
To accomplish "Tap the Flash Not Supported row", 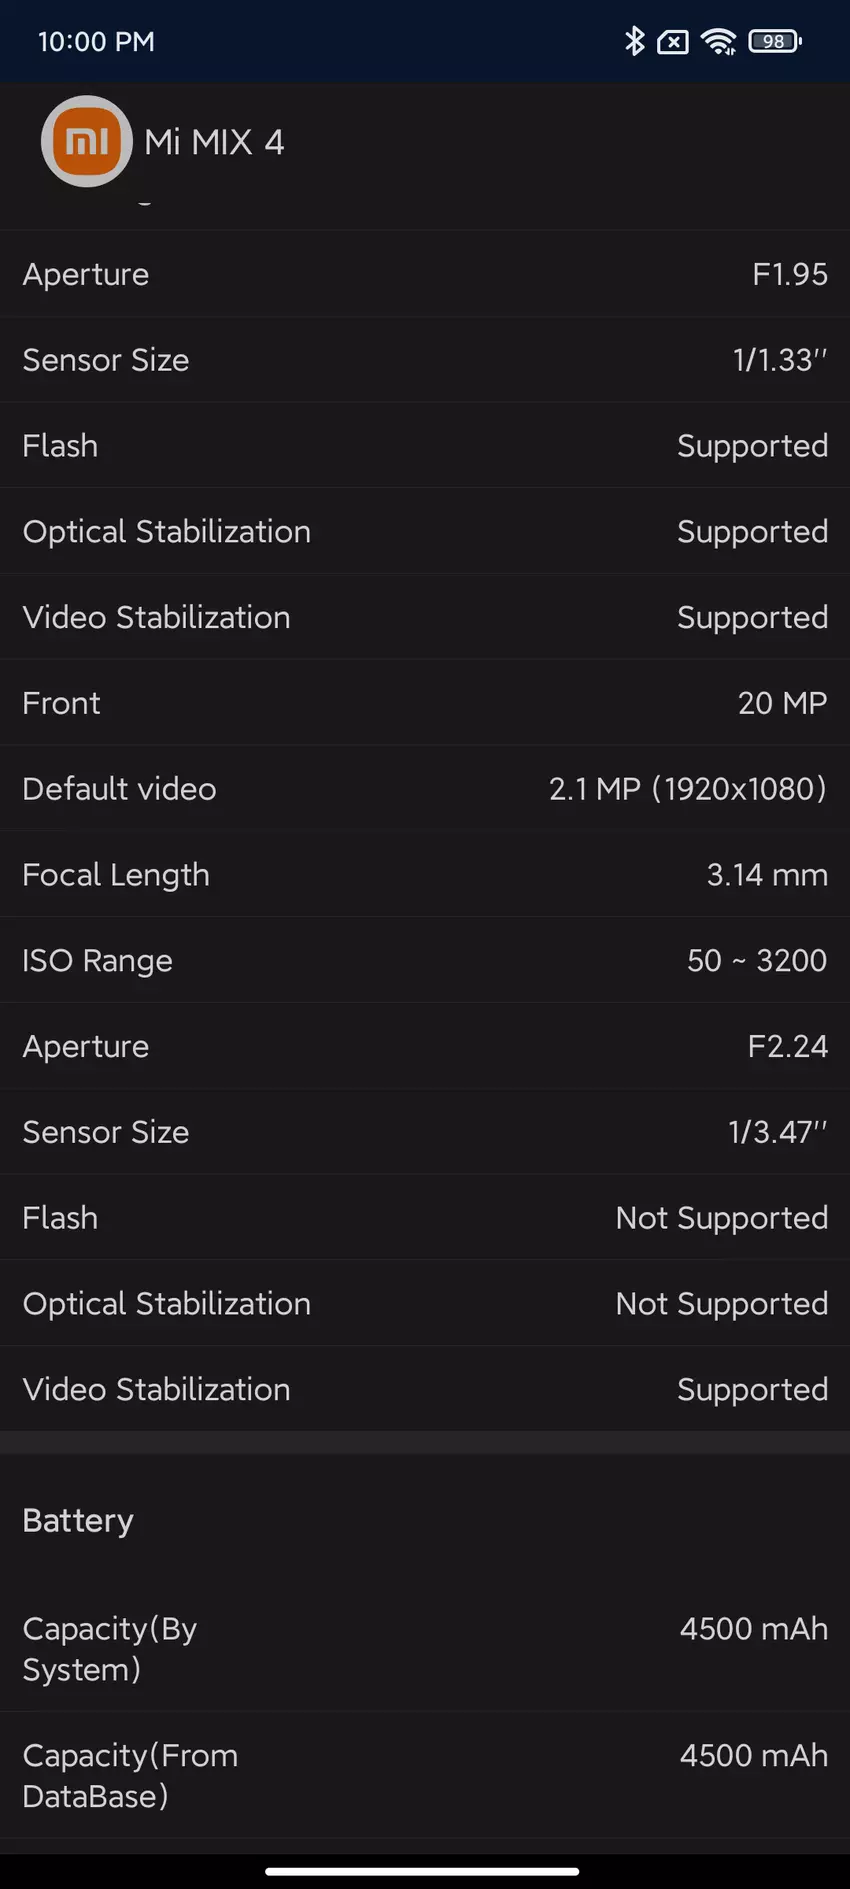I will [x=425, y=1218].
